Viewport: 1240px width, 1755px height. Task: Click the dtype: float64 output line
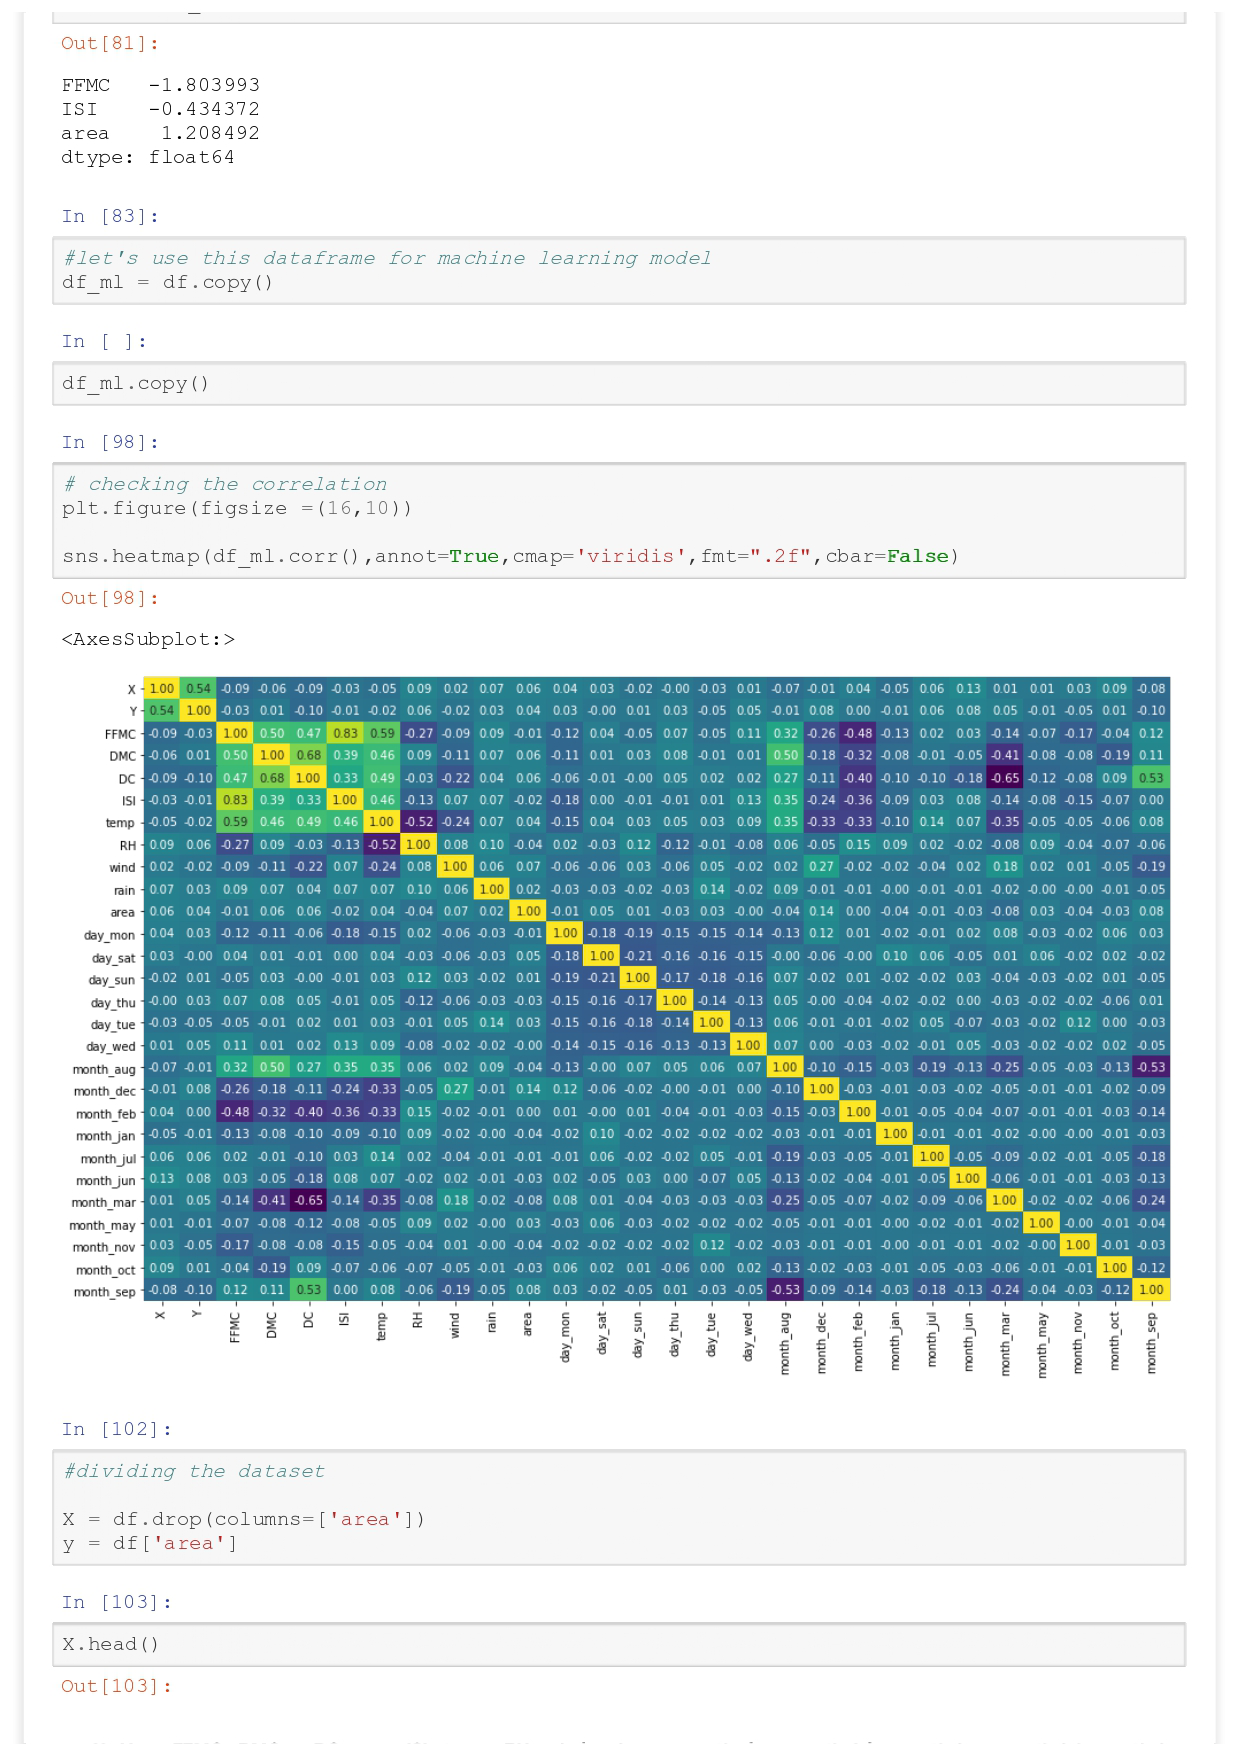[148, 157]
